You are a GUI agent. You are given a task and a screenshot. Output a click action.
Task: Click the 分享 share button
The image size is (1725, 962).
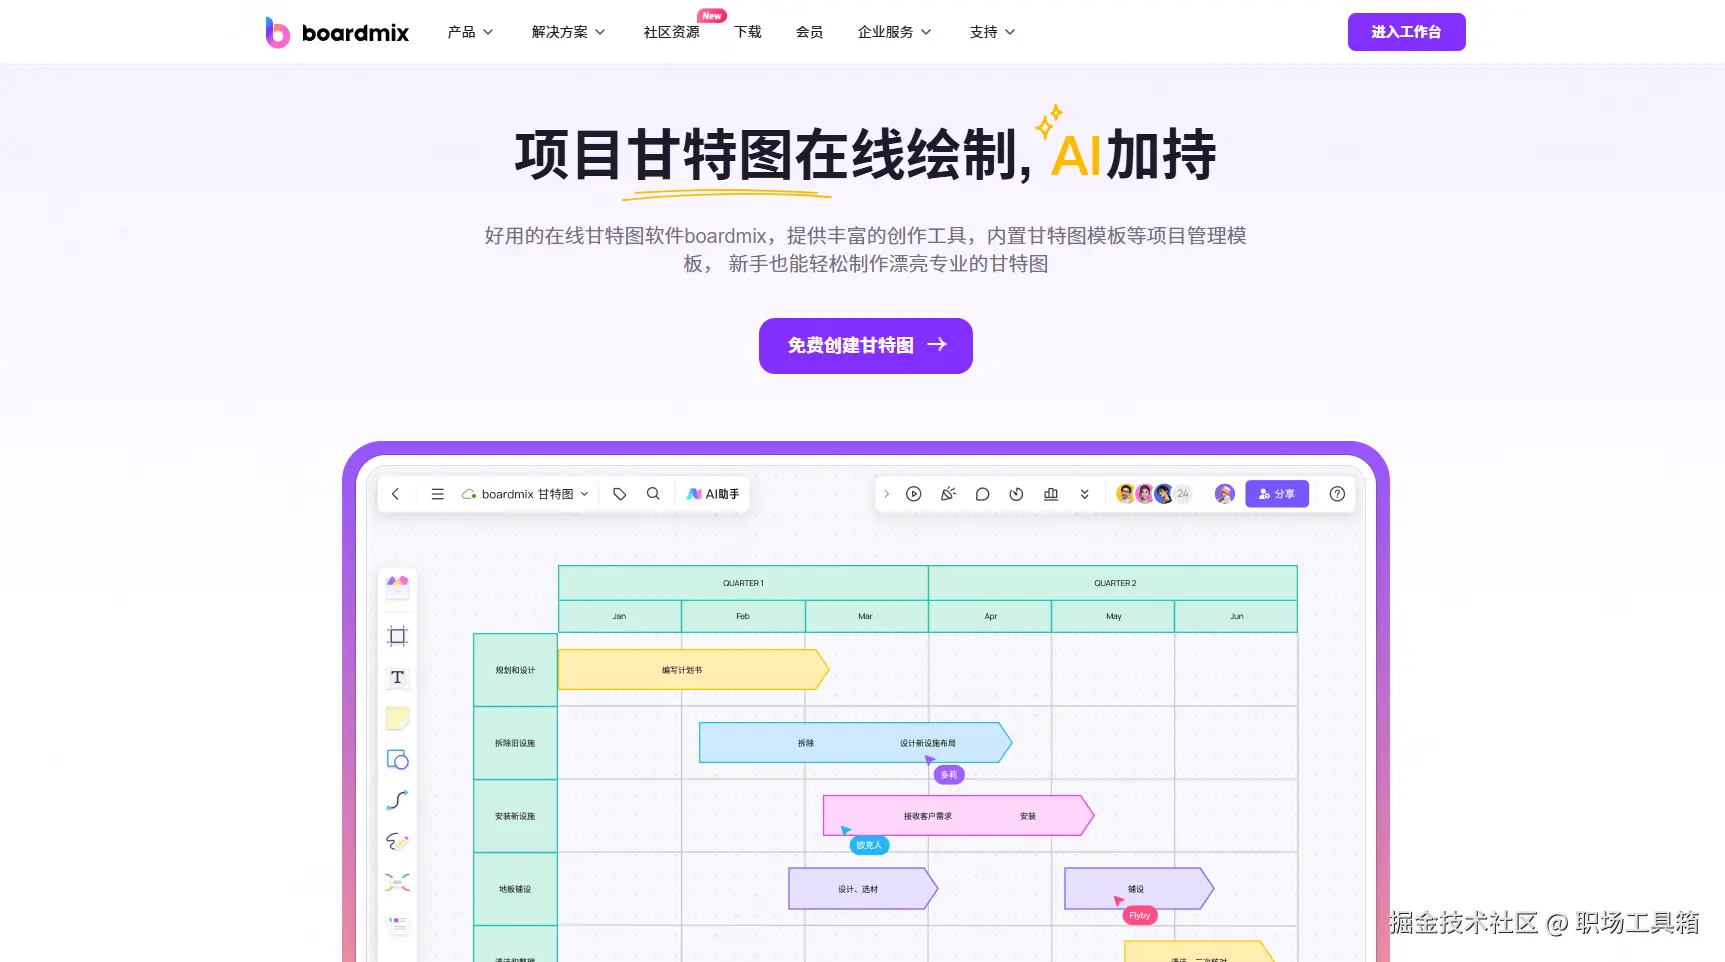click(x=1277, y=494)
